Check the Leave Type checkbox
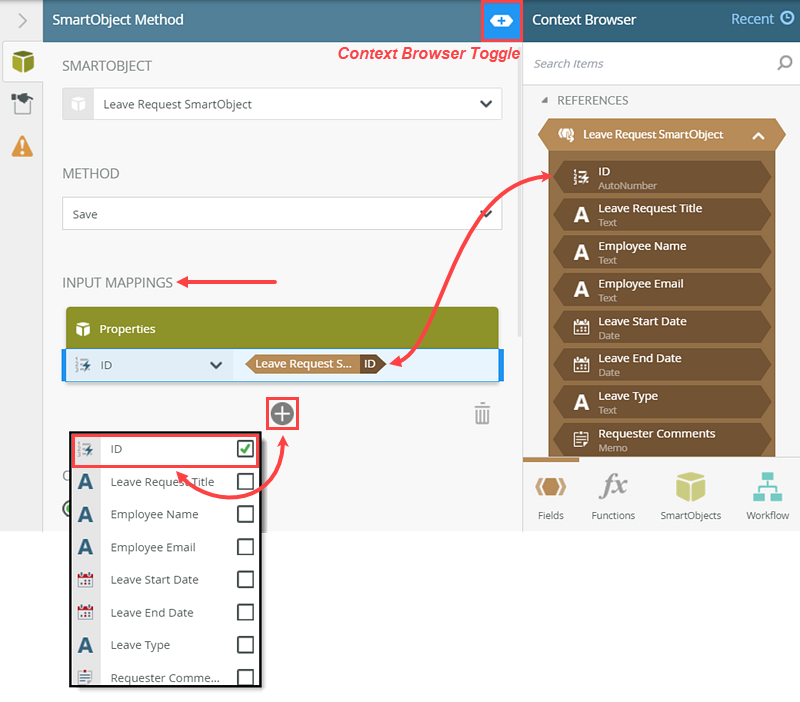Image resolution: width=800 pixels, height=702 pixels. [245, 644]
